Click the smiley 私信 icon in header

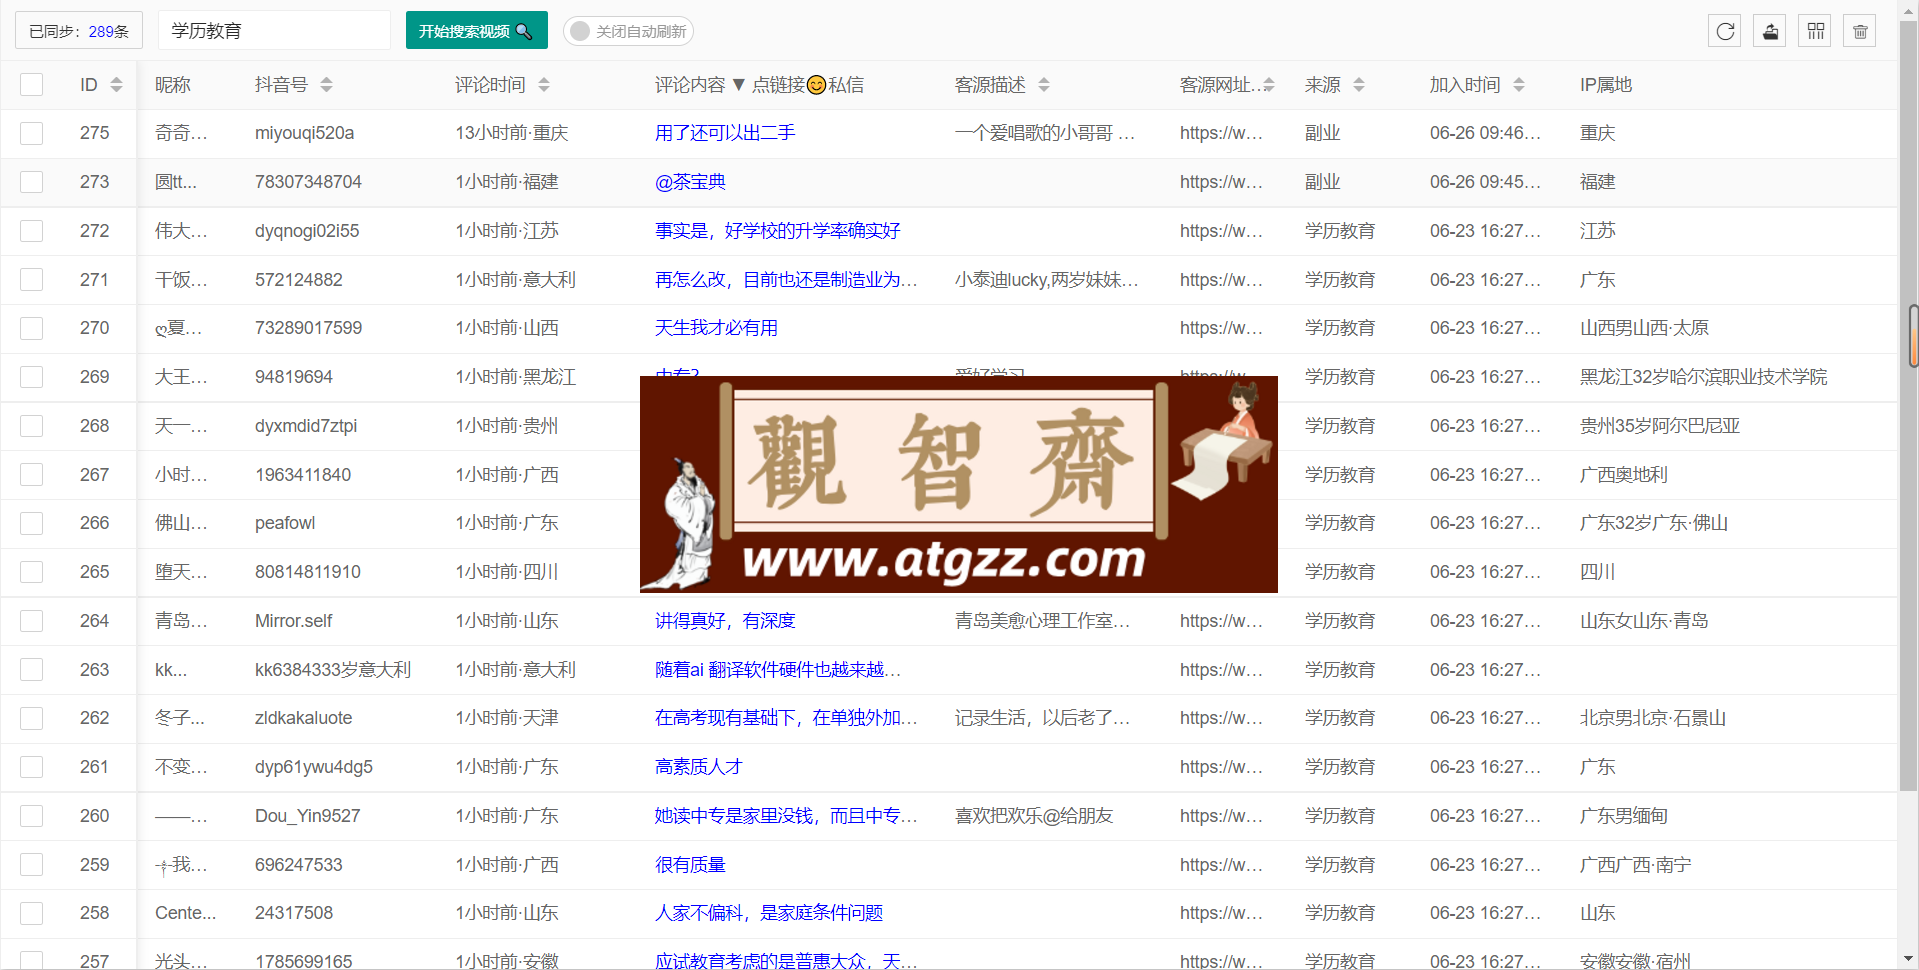click(x=816, y=85)
